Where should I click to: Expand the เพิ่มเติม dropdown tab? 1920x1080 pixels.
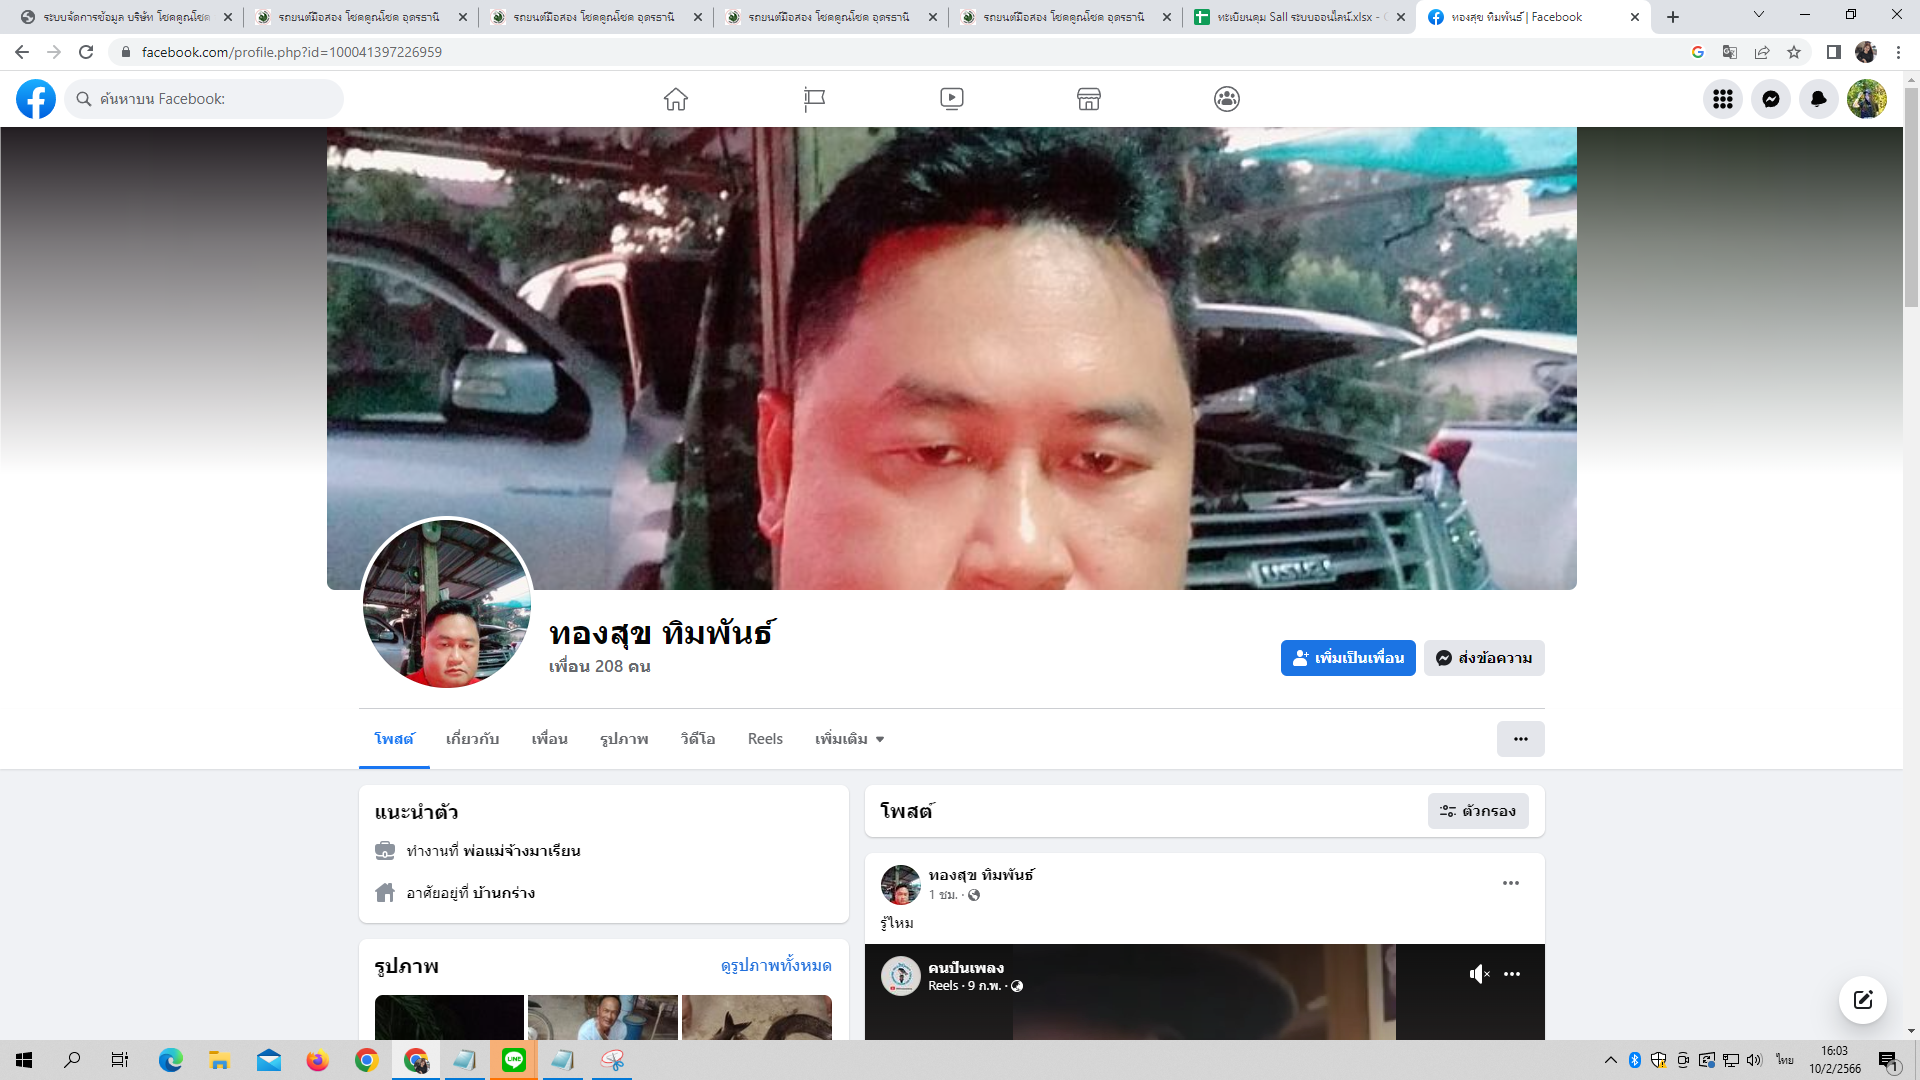(849, 739)
